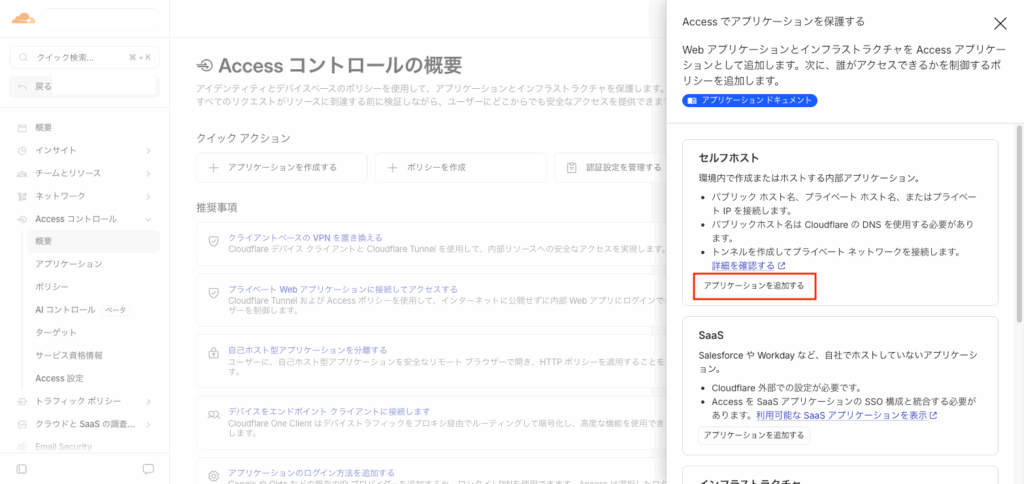This screenshot has height=484, width=1024.
Task: Click the quick search magnifier icon
Action: point(24,57)
